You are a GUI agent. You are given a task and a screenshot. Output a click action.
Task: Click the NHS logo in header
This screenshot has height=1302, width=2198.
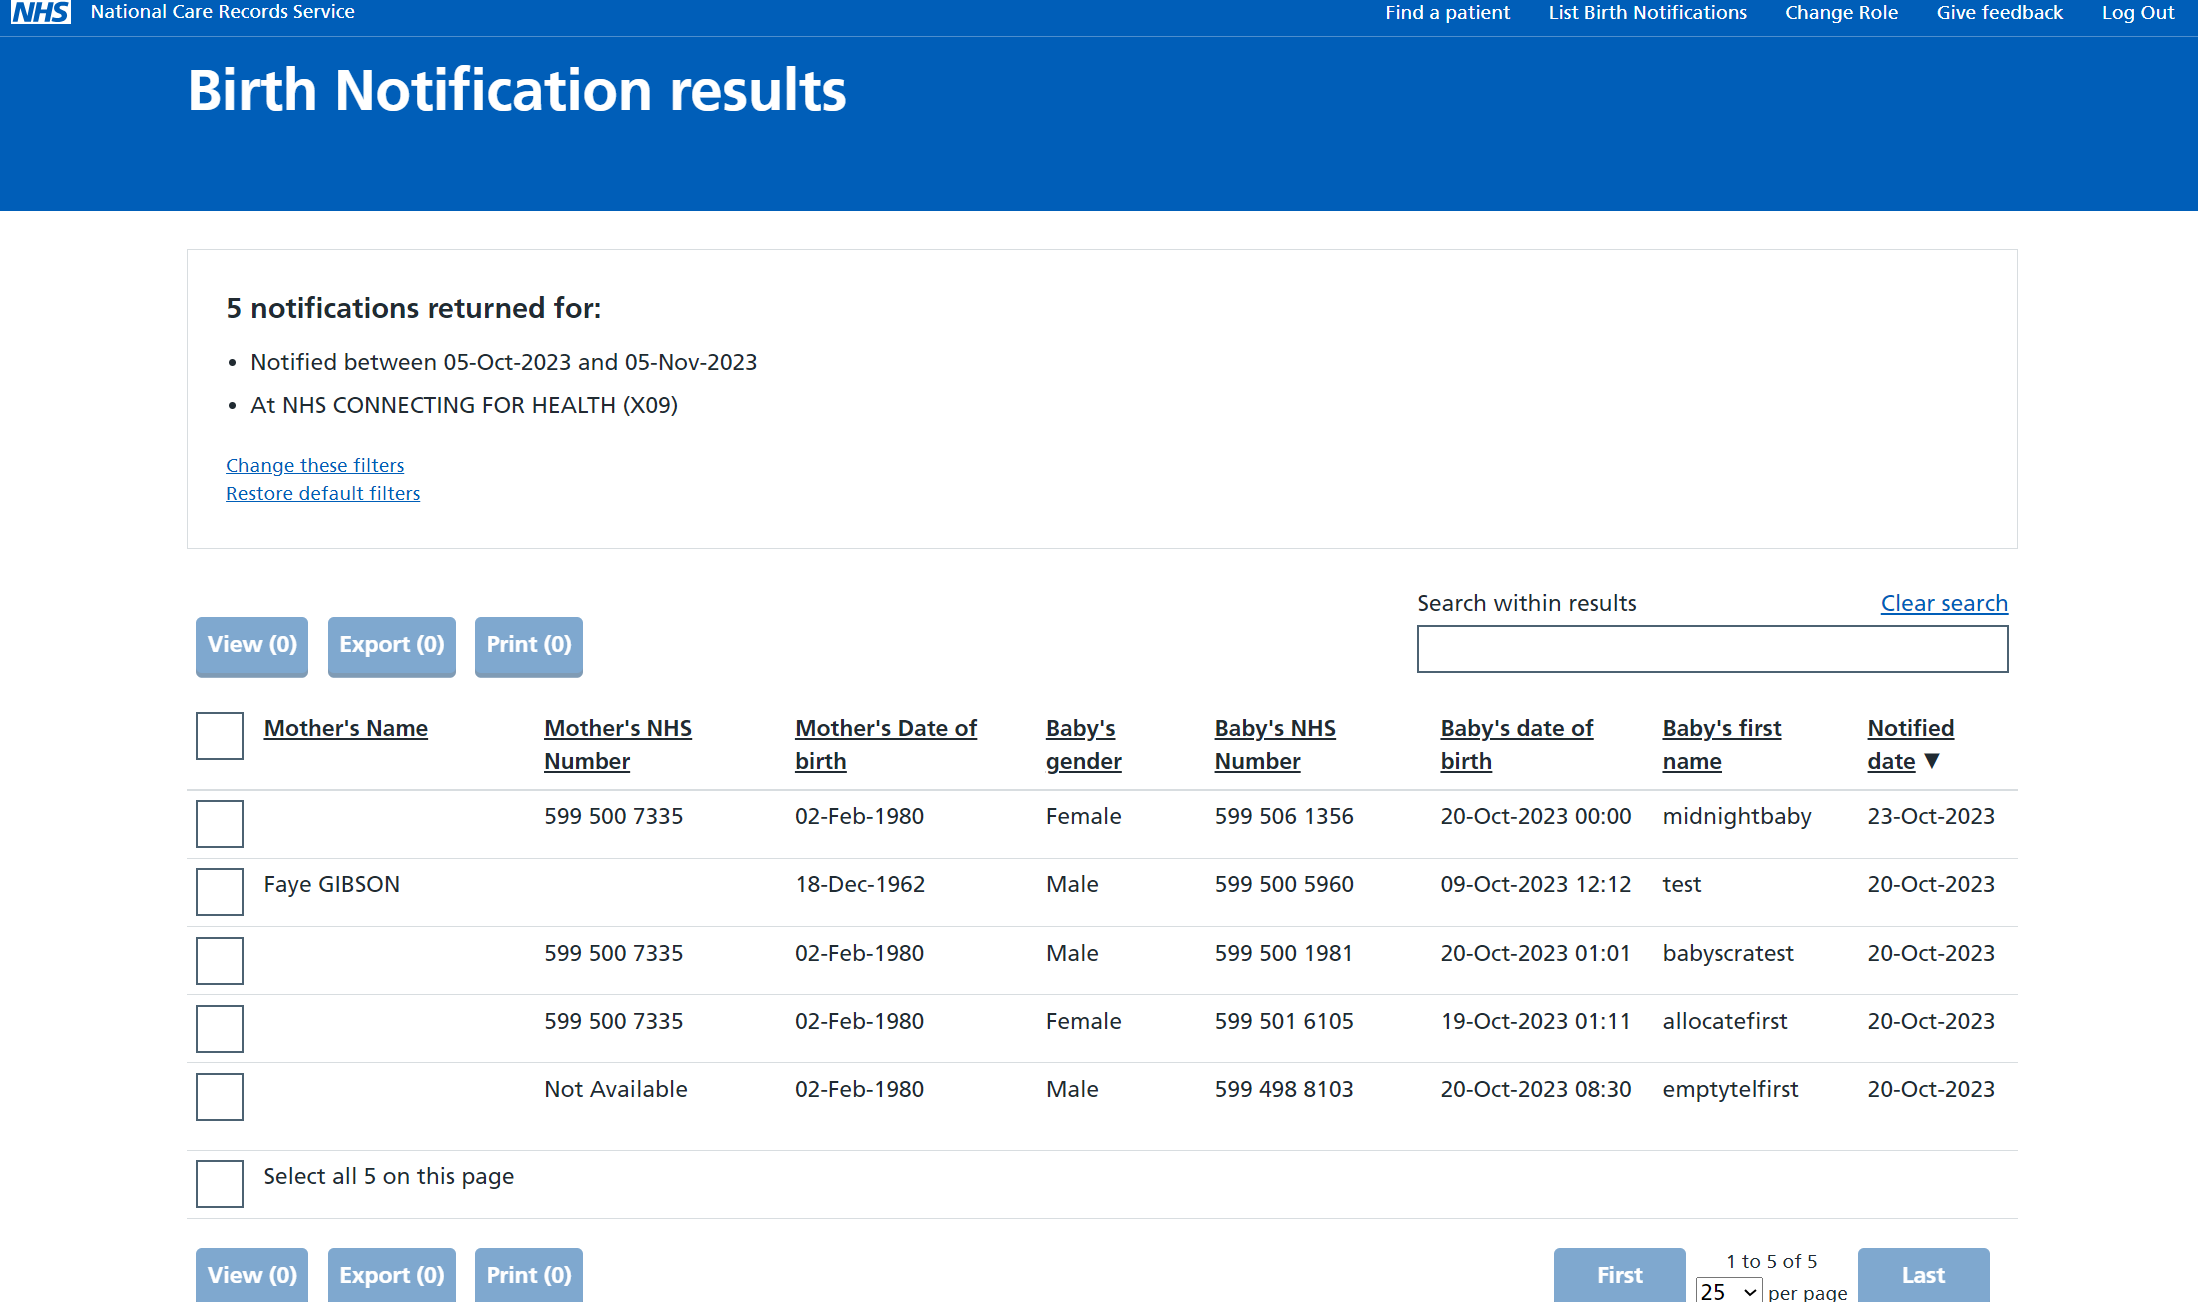41,12
